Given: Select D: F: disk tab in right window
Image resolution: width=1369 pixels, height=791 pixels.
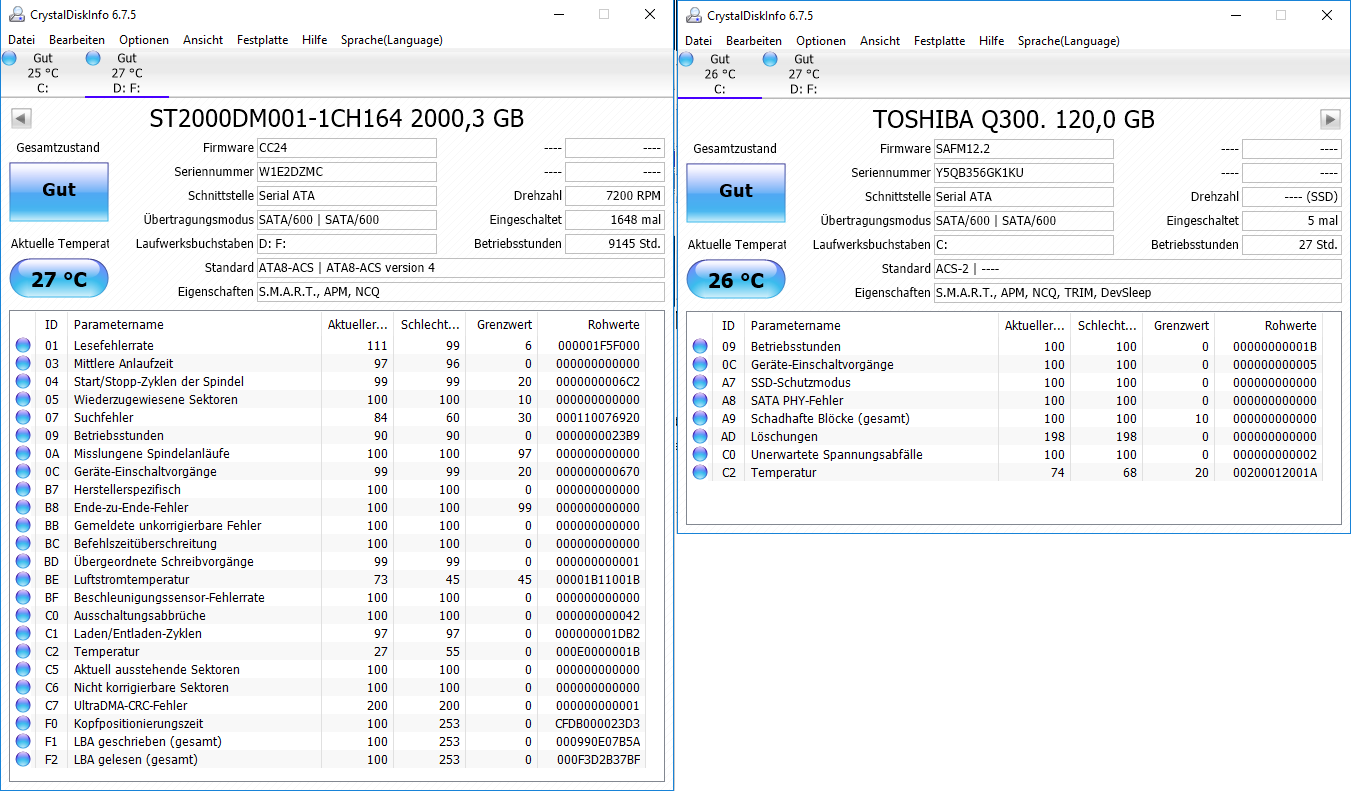Looking at the screenshot, I should coord(804,74).
